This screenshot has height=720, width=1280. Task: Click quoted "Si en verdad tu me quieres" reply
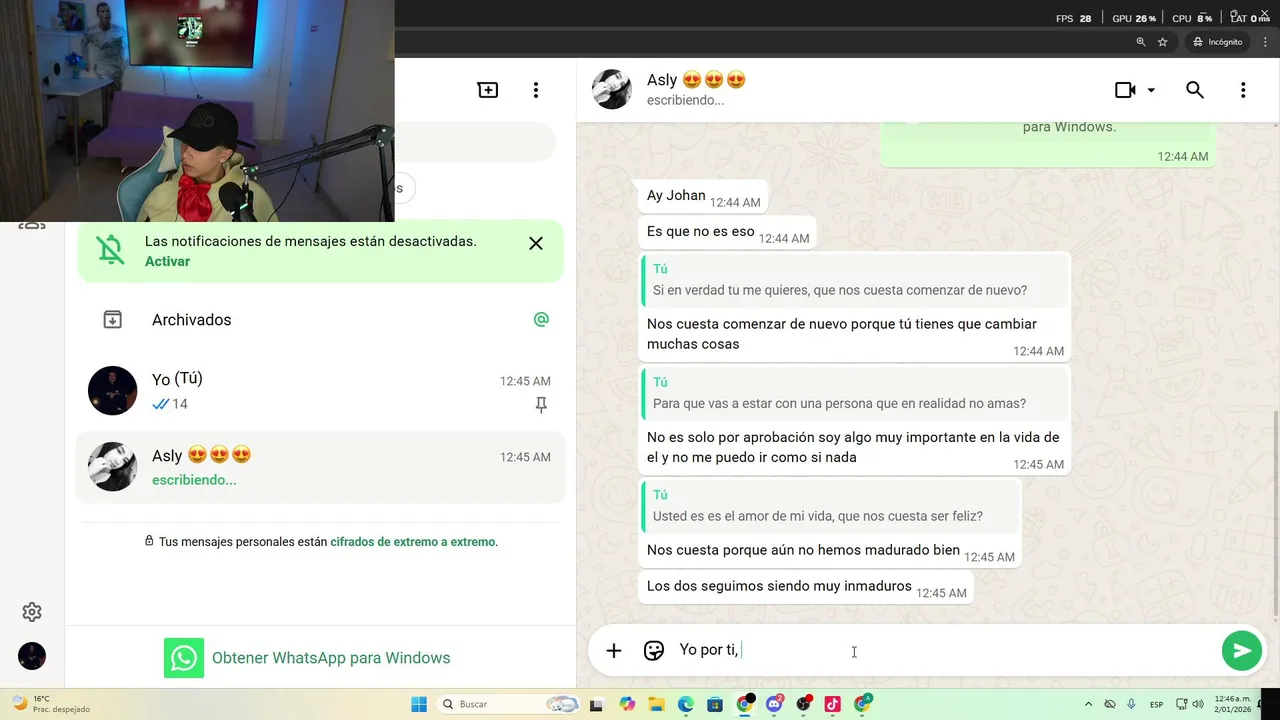pos(855,281)
